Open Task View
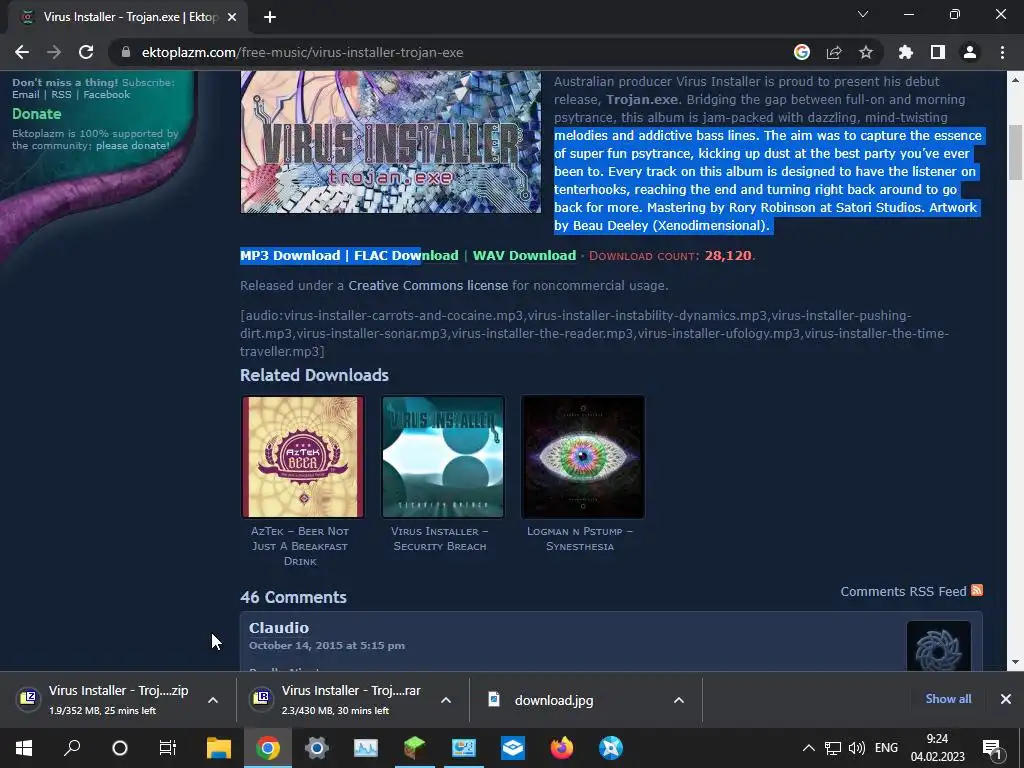Image resolution: width=1024 pixels, height=768 pixels. coord(168,748)
